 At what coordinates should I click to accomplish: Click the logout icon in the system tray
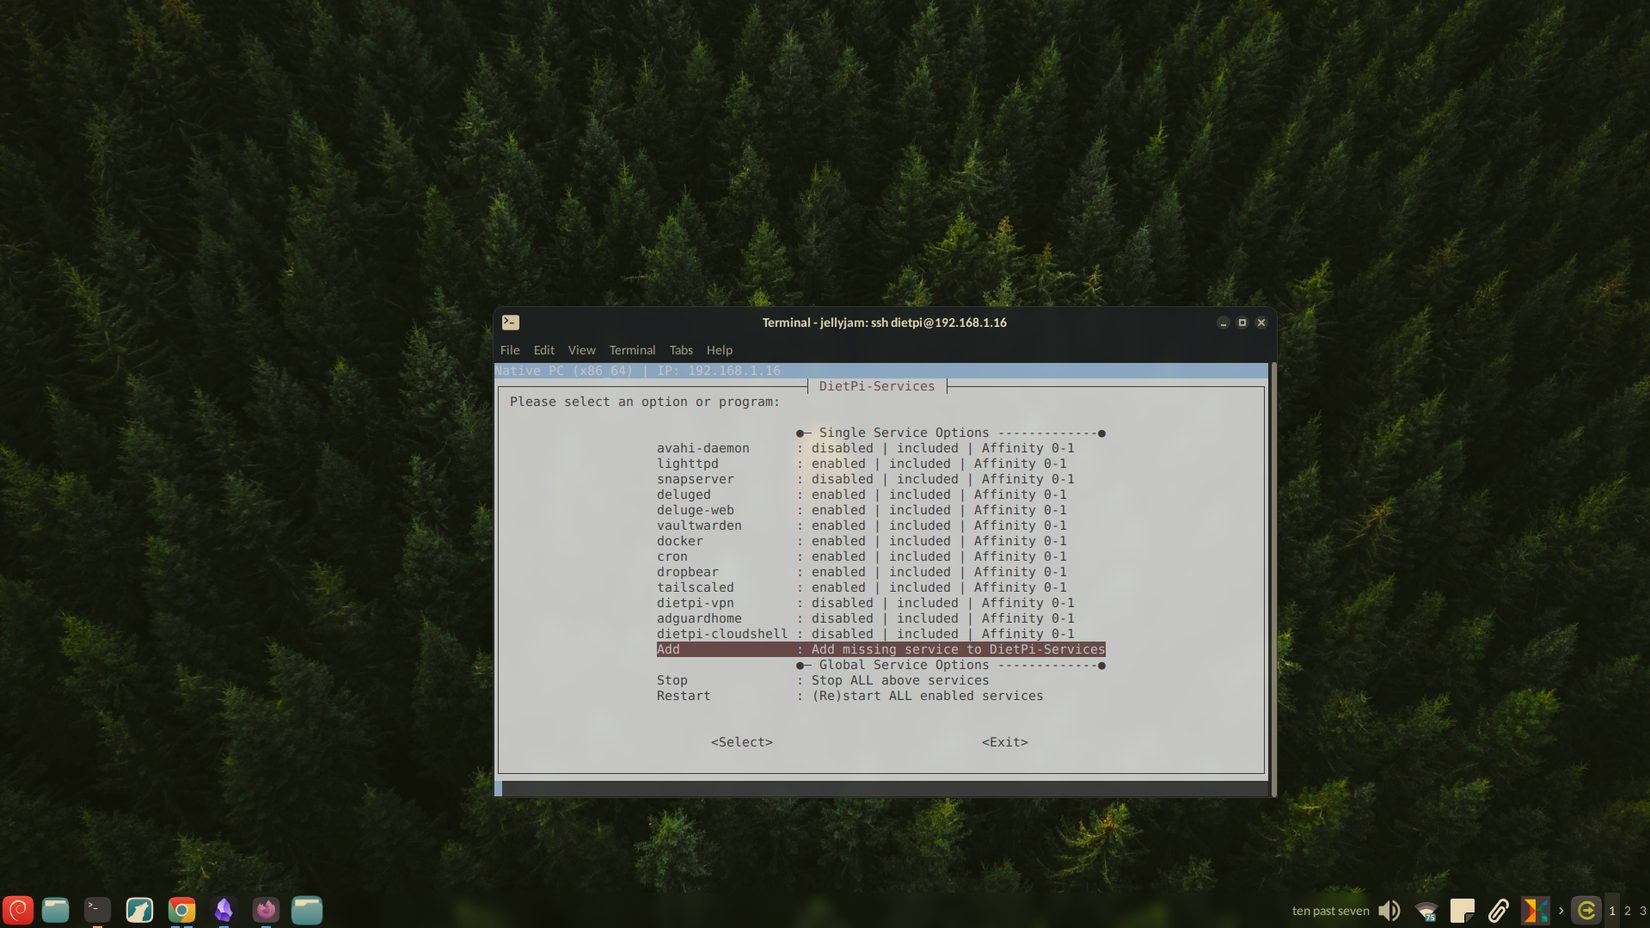[x=1587, y=910]
